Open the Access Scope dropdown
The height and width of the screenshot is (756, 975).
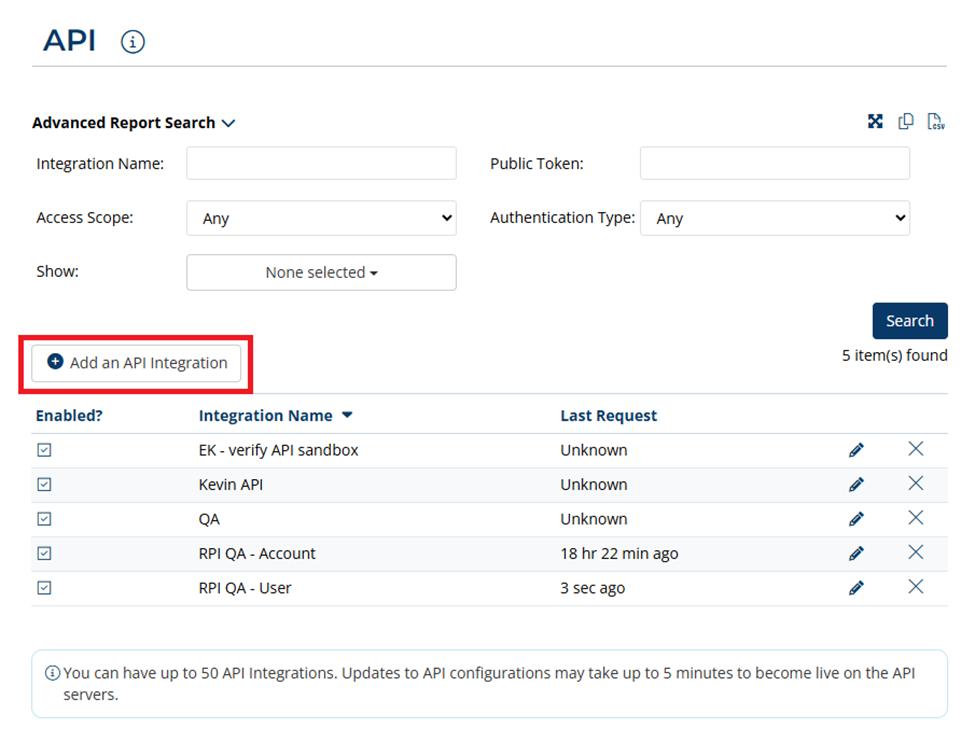pos(321,218)
